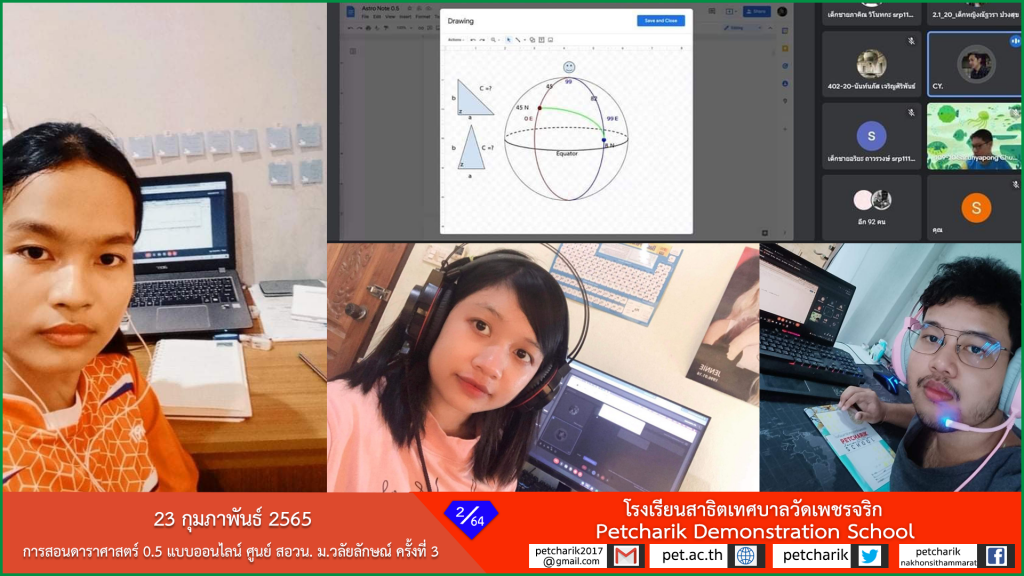Select the CY. participant tile

click(x=974, y=64)
